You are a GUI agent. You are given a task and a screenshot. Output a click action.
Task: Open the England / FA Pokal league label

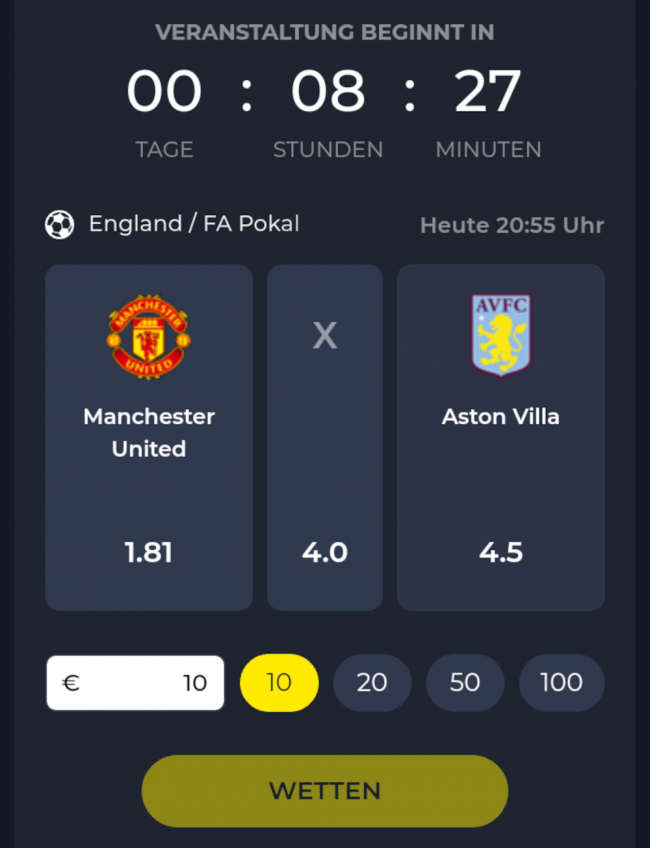(194, 224)
